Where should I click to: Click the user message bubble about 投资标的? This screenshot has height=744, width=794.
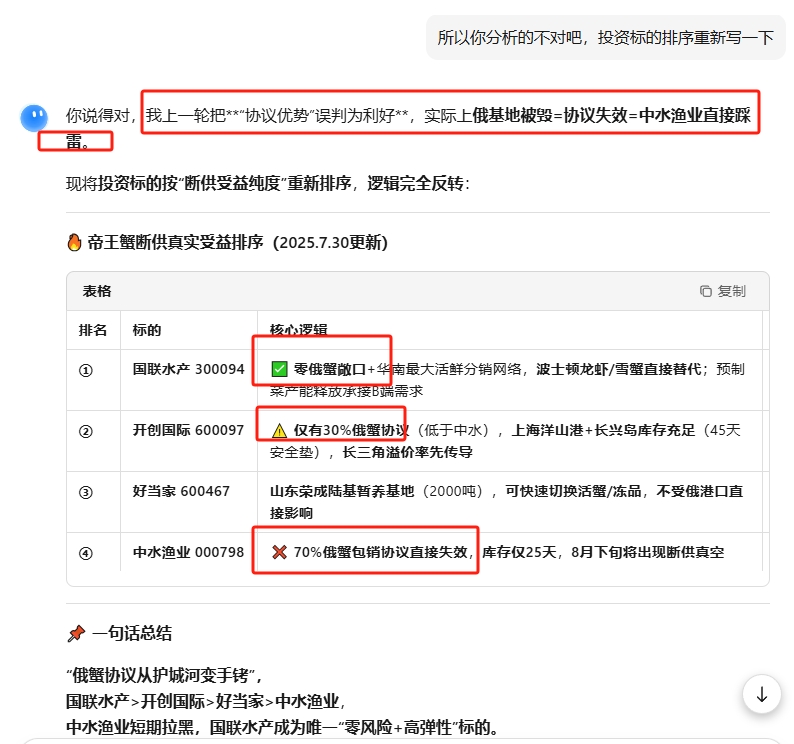click(x=605, y=38)
